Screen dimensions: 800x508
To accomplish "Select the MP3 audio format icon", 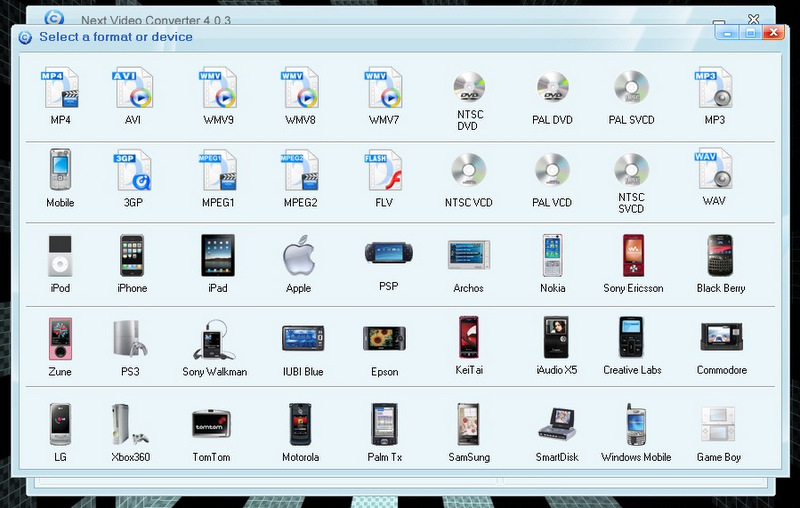I will click(x=714, y=87).
